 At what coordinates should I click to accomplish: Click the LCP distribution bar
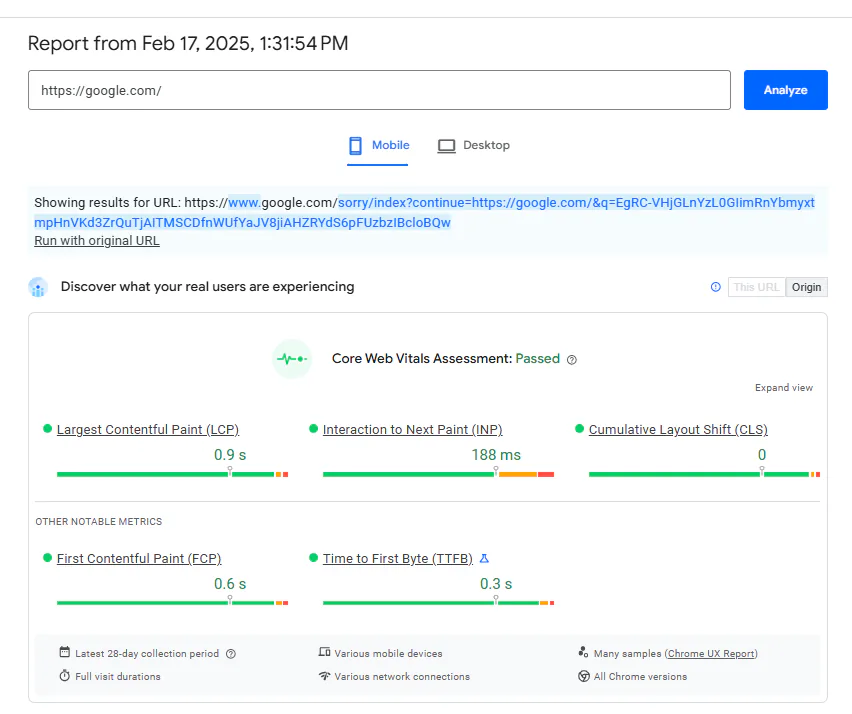(172, 474)
